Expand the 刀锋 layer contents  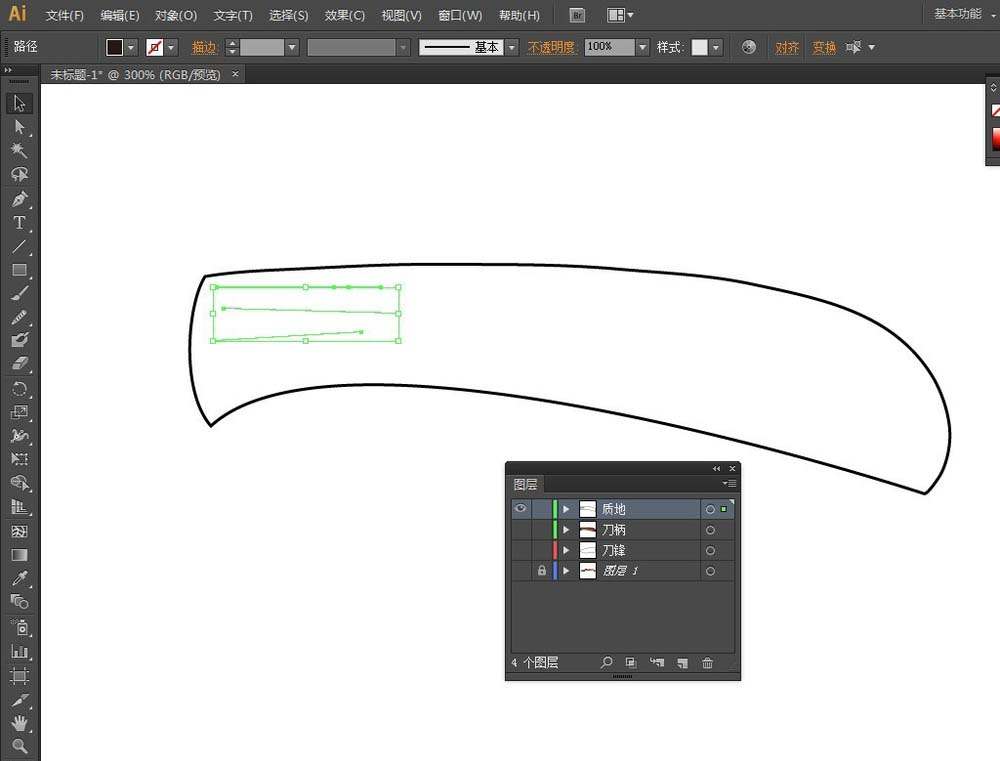[x=566, y=550]
